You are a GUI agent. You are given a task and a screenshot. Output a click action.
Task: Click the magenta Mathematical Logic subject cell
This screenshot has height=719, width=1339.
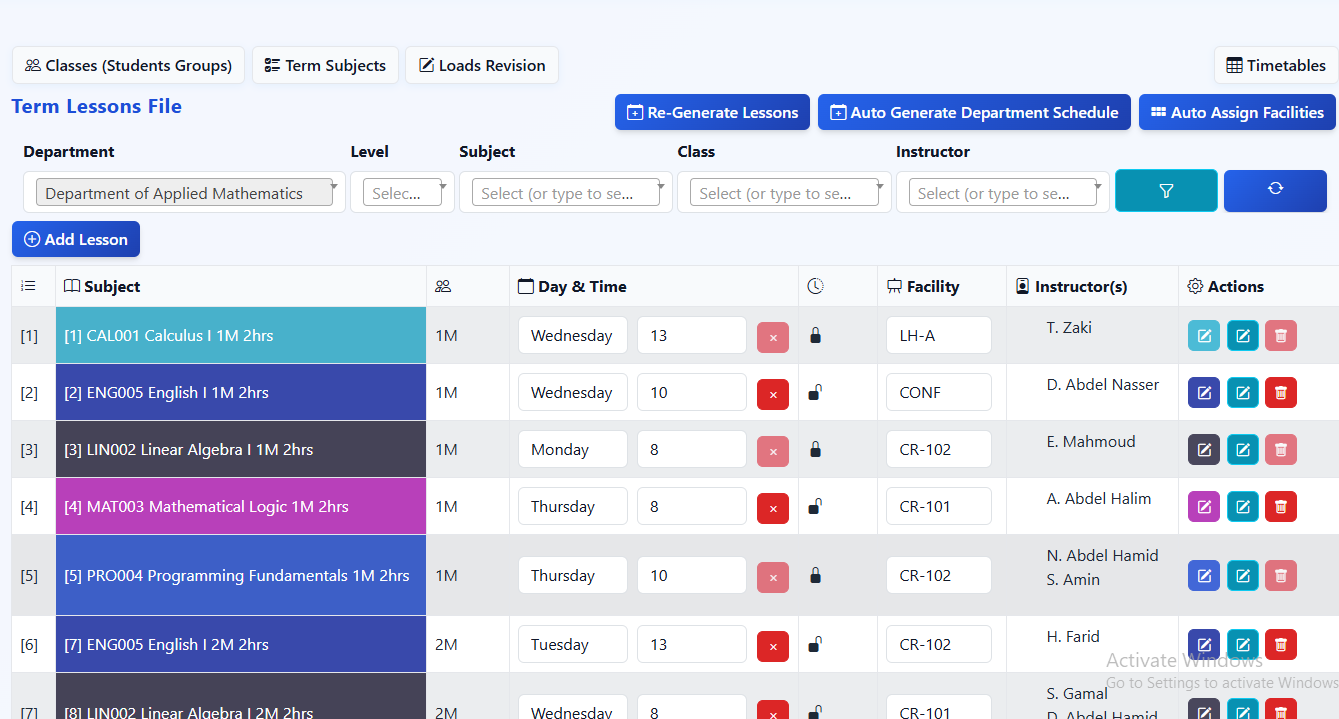pos(241,507)
